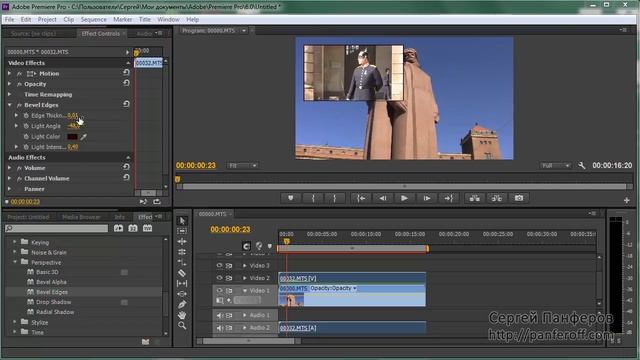Screen dimensions: 640x360
Task: Toggle Video 2 track visibility eye
Action: [x=219, y=278]
